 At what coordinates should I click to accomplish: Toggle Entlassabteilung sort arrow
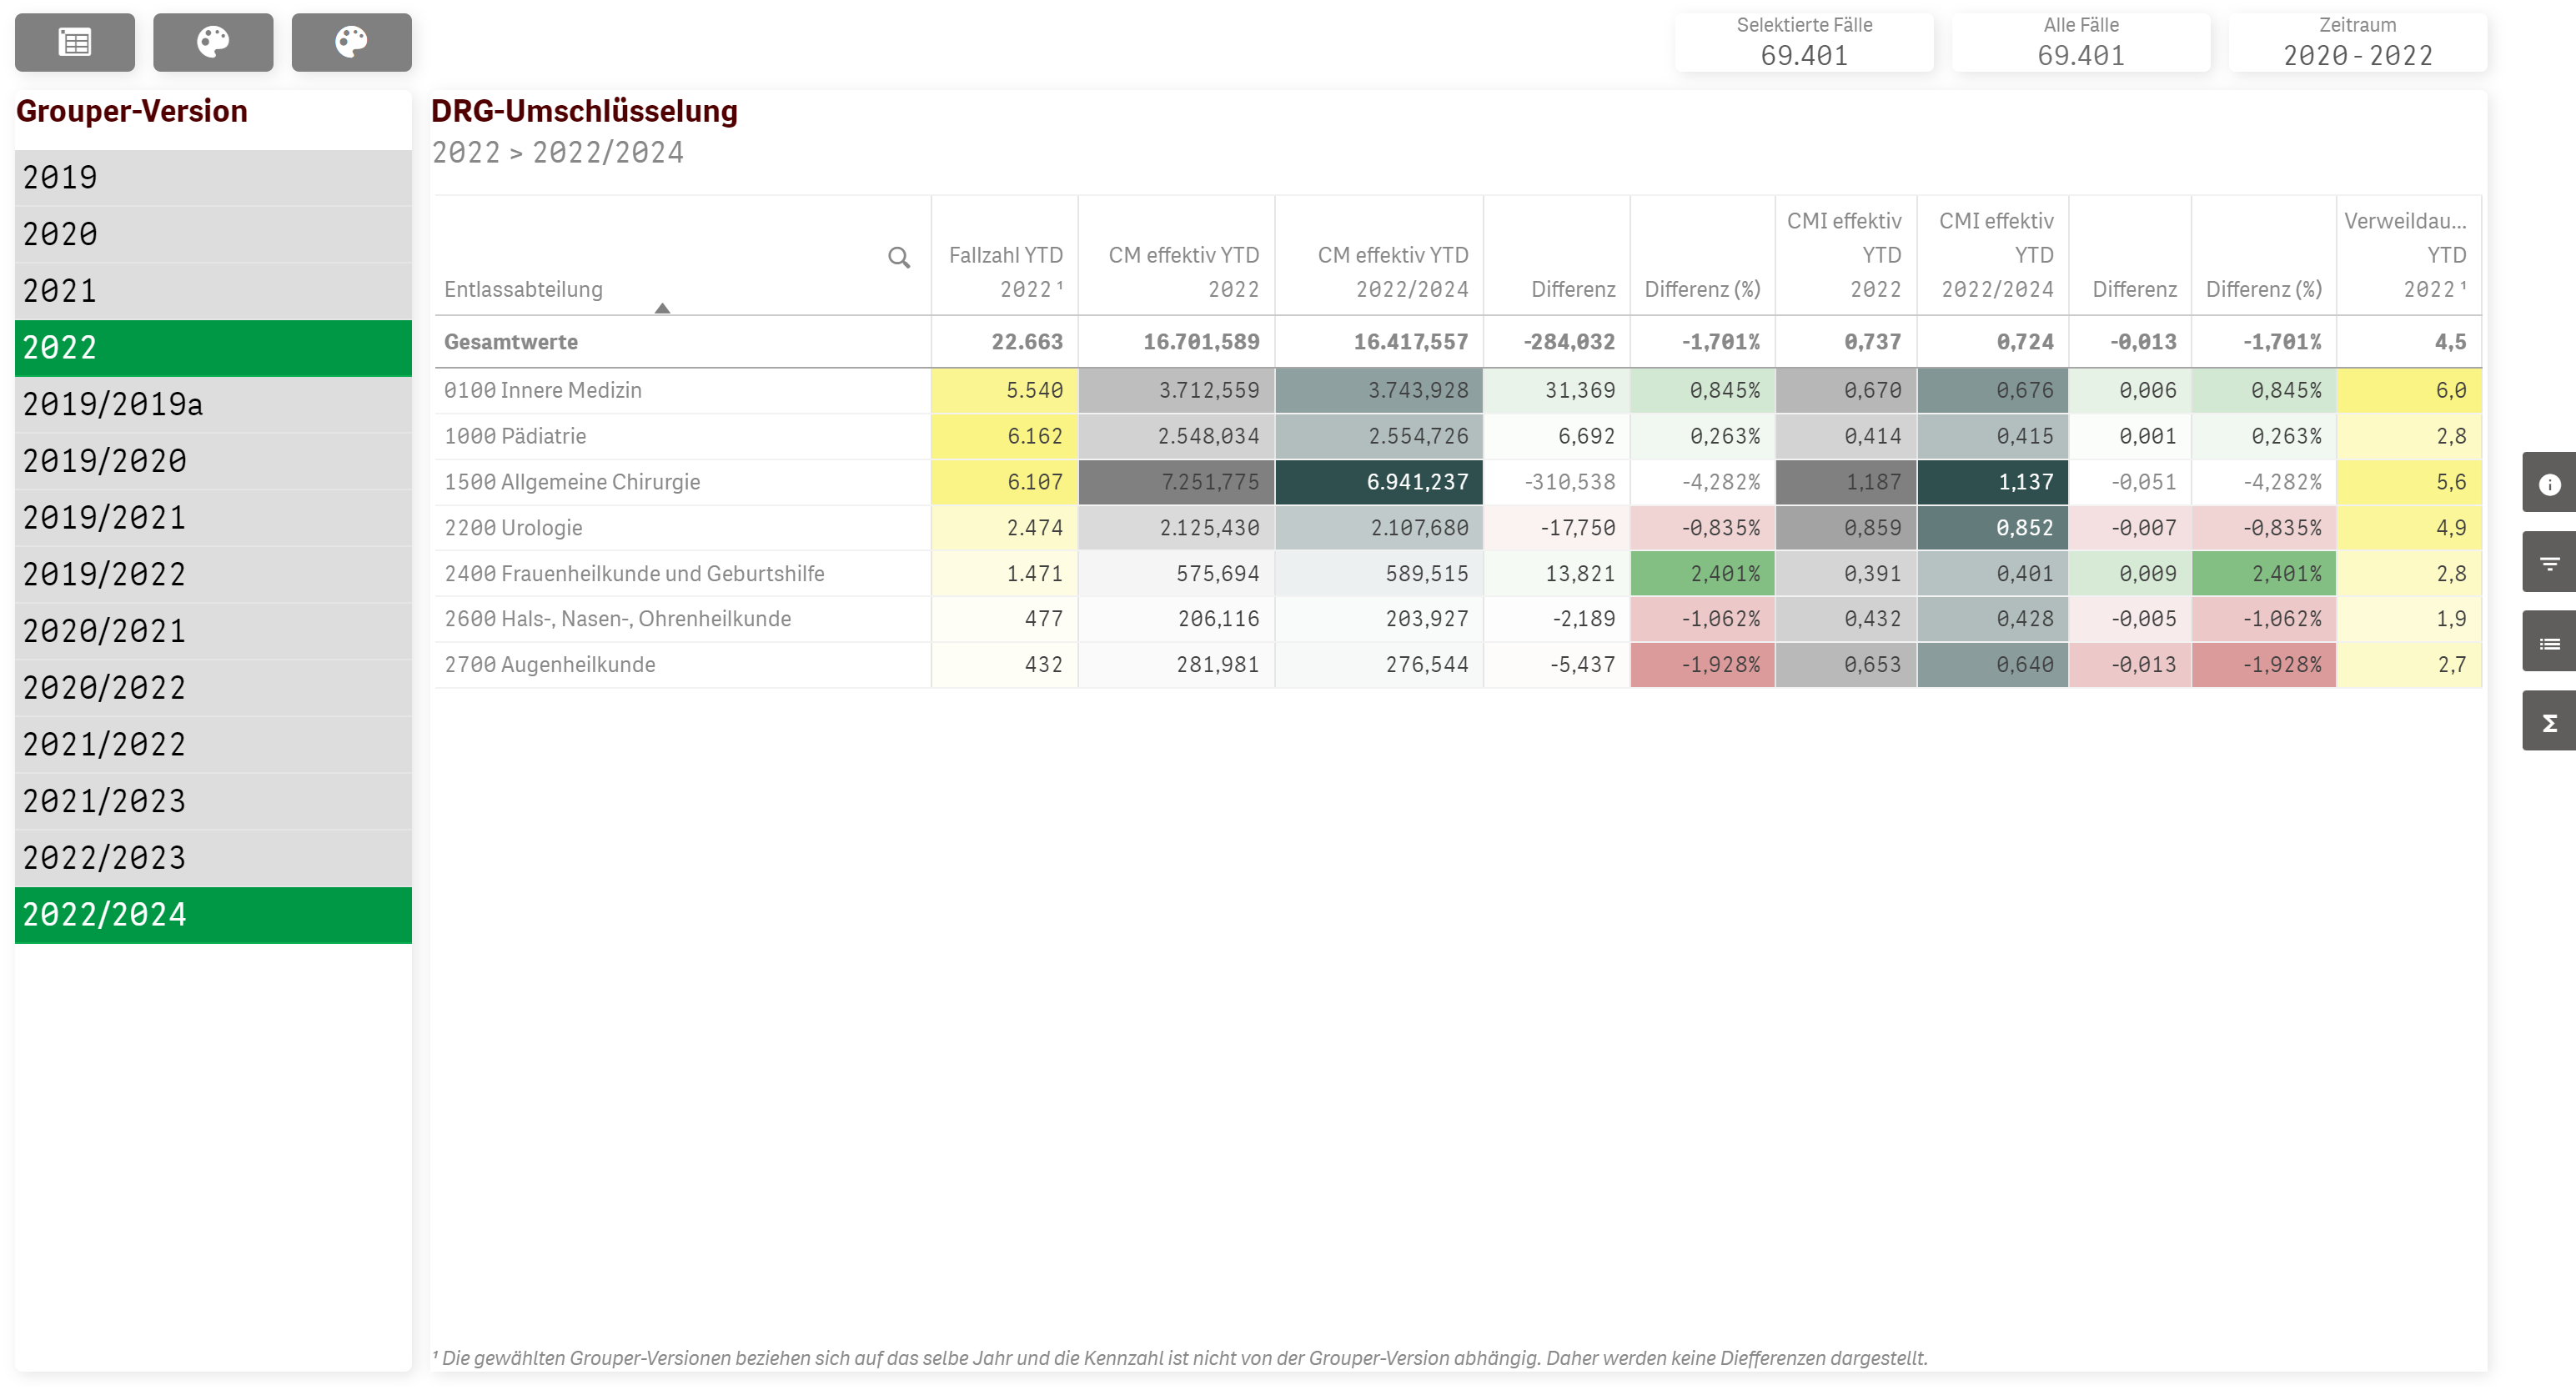pyautogui.click(x=662, y=308)
